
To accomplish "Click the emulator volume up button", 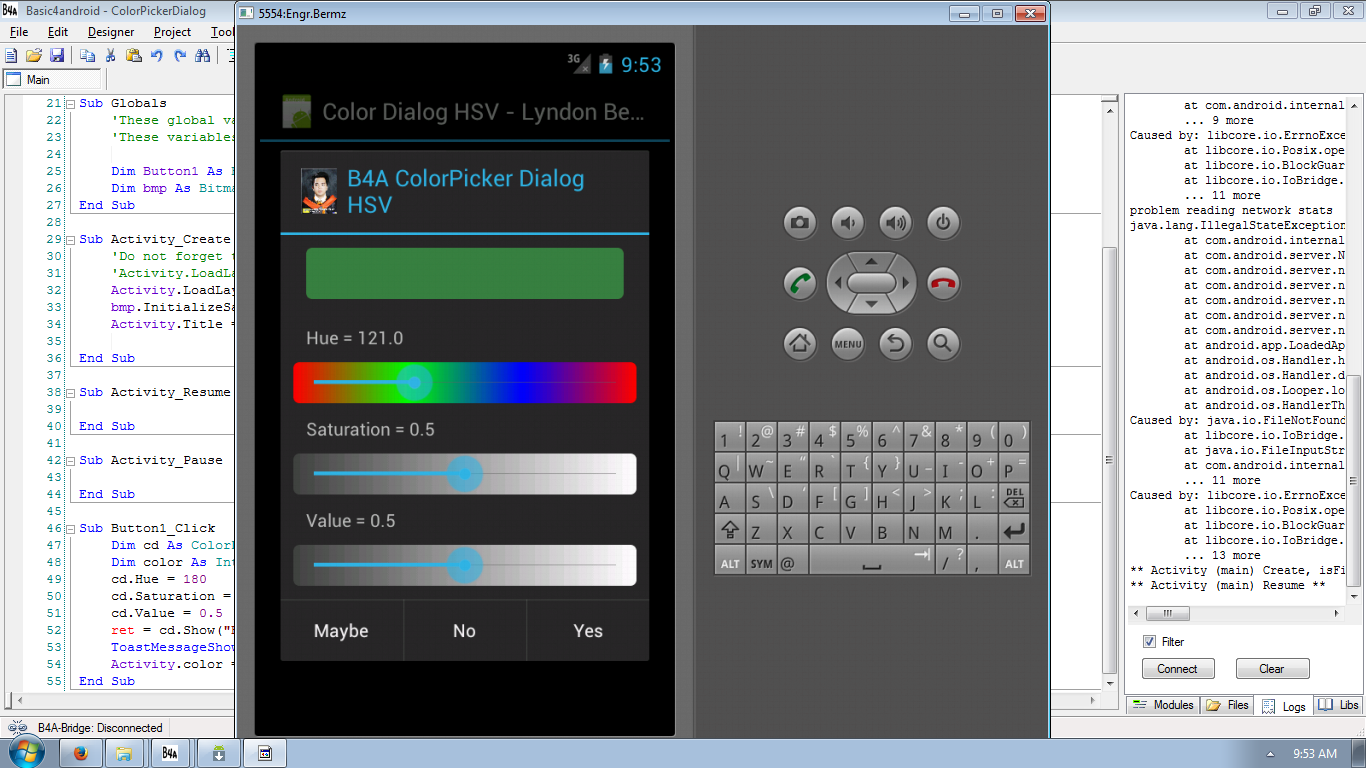I will 895,223.
